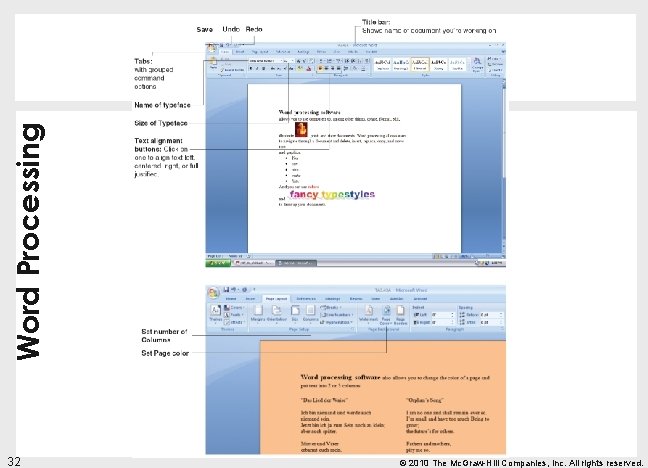The width and height of the screenshot is (648, 468).
Task: Switch to Insert tab in upper window
Action: coord(240,52)
